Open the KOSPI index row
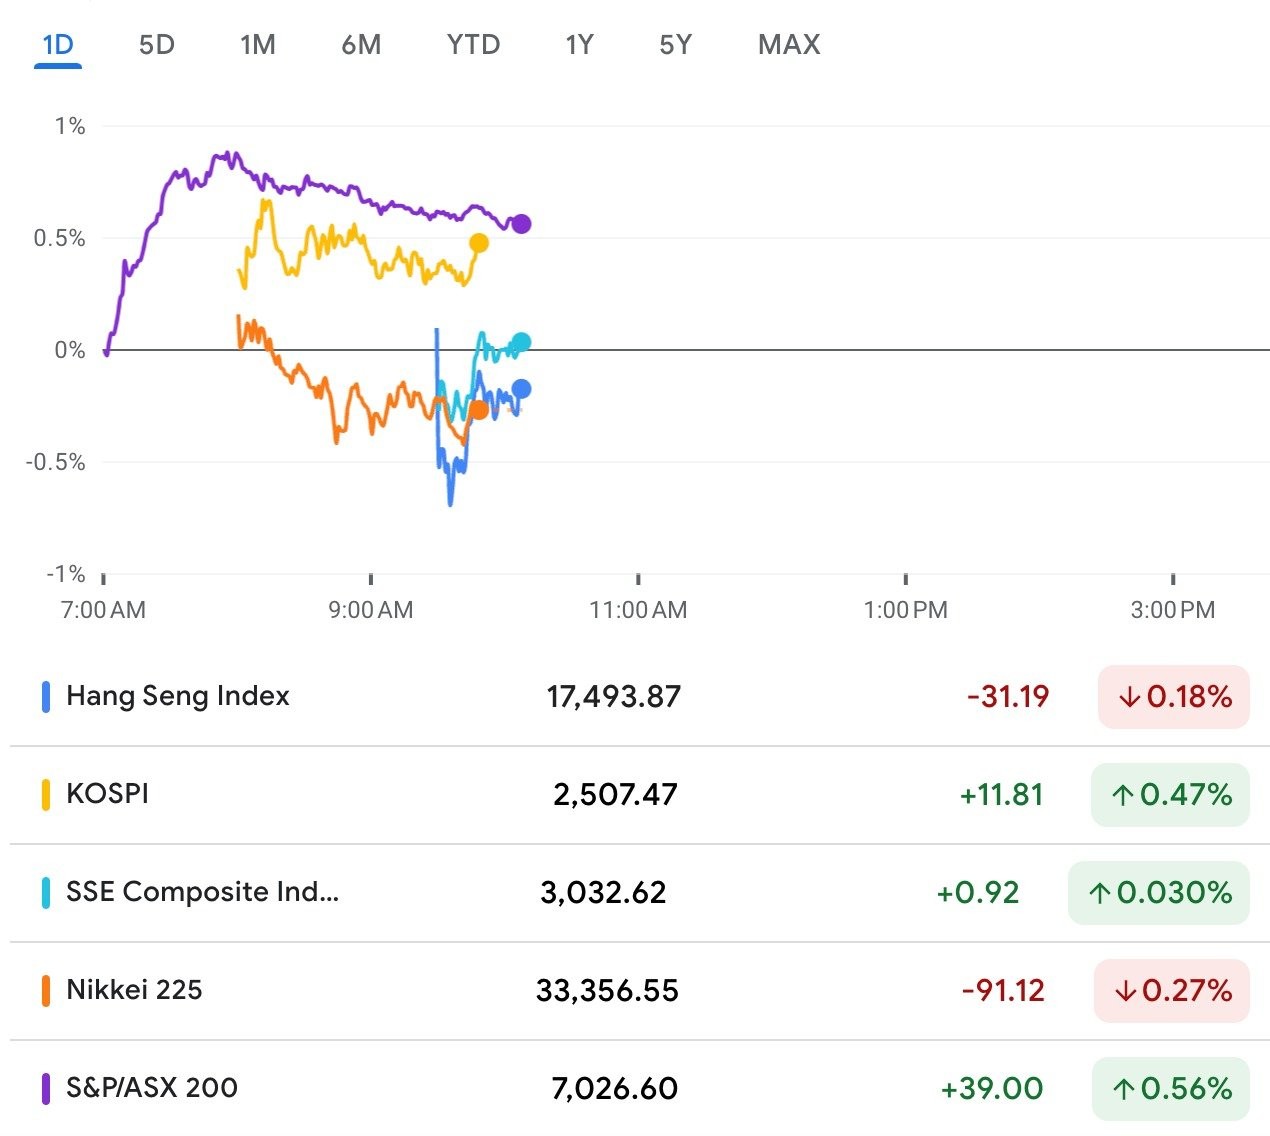The width and height of the screenshot is (1270, 1136). [640, 794]
